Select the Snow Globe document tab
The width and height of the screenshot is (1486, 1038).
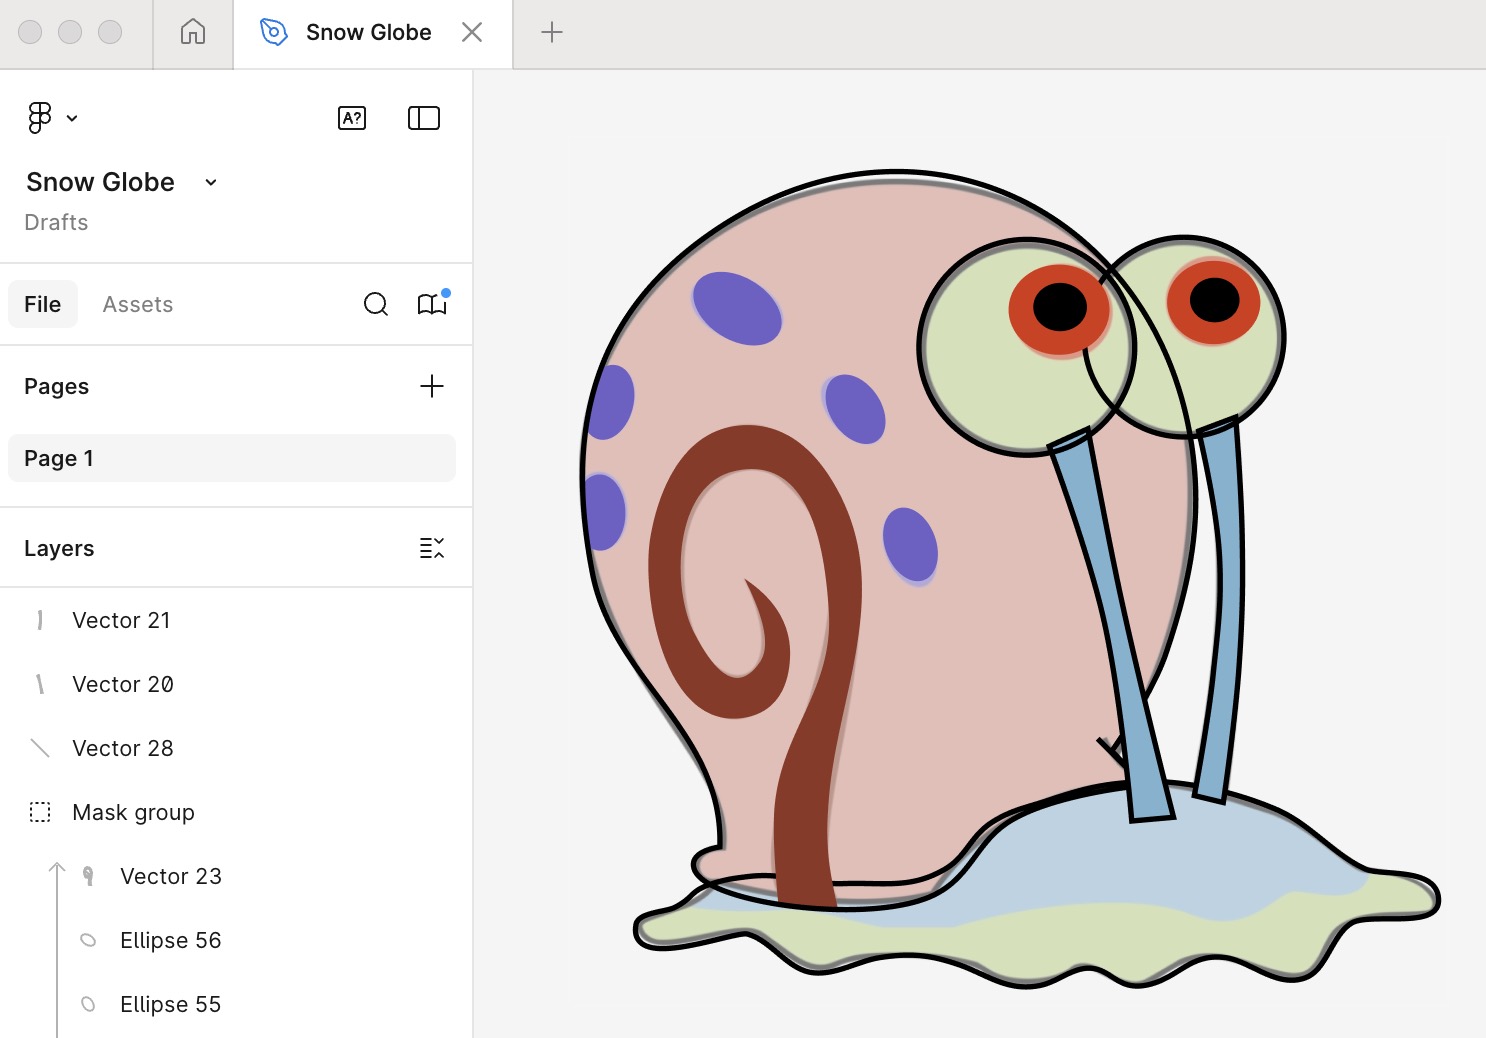(368, 32)
